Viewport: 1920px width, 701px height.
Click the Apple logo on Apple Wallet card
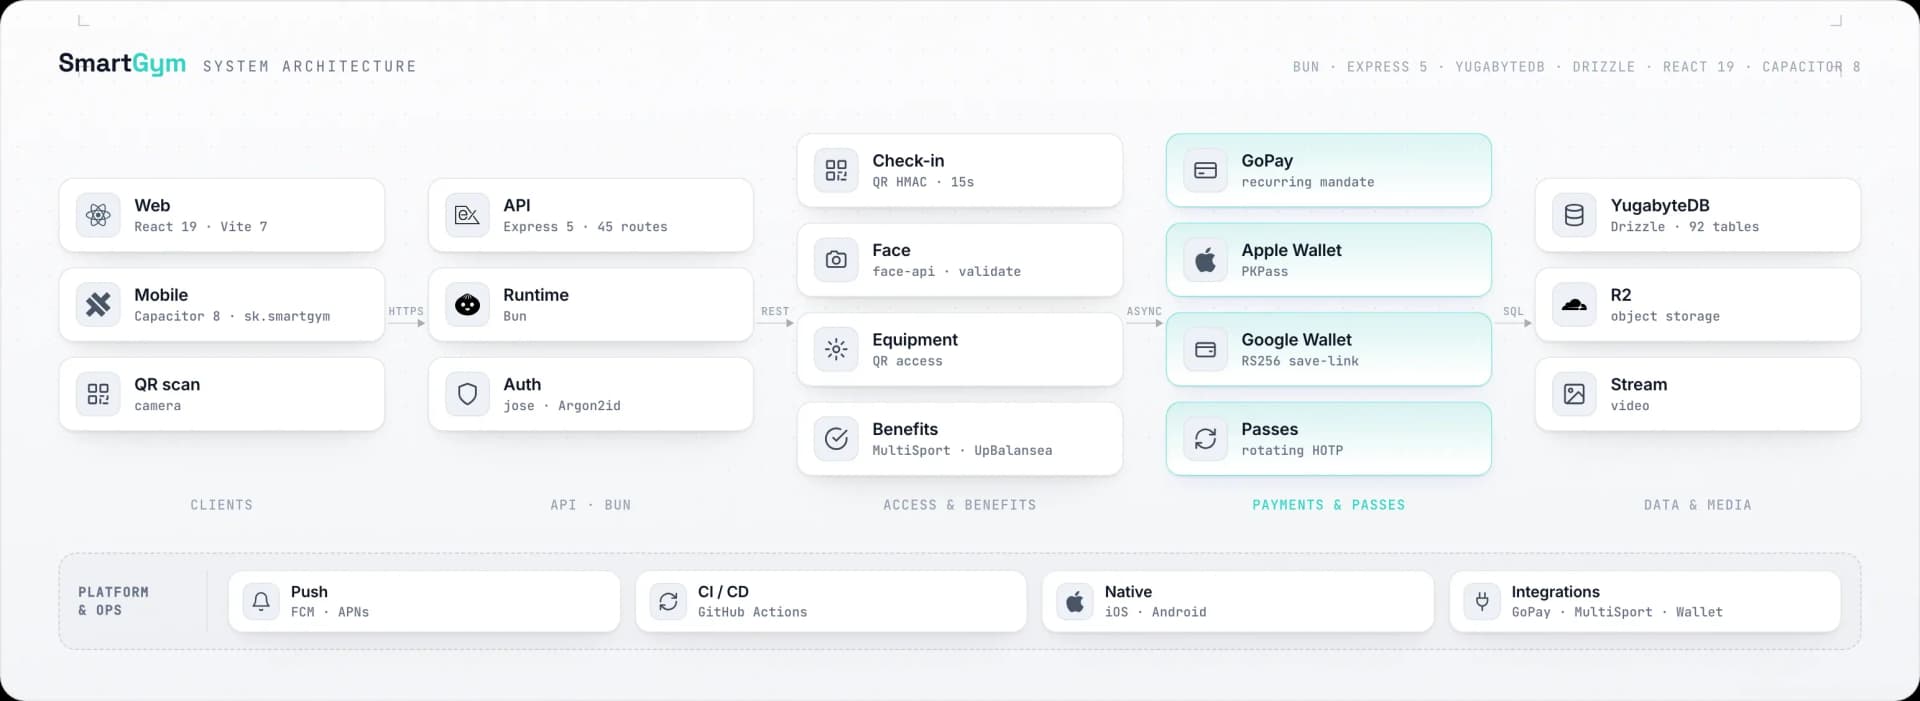coord(1205,260)
